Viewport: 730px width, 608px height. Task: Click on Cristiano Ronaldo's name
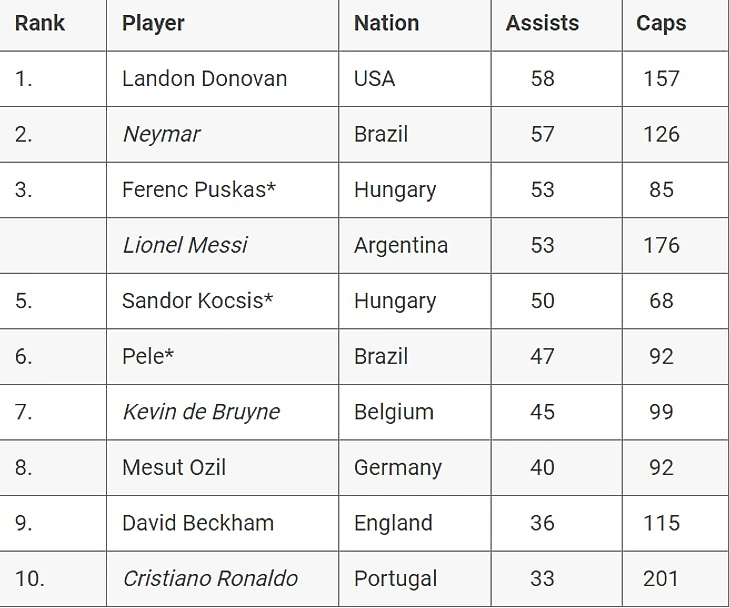click(210, 578)
